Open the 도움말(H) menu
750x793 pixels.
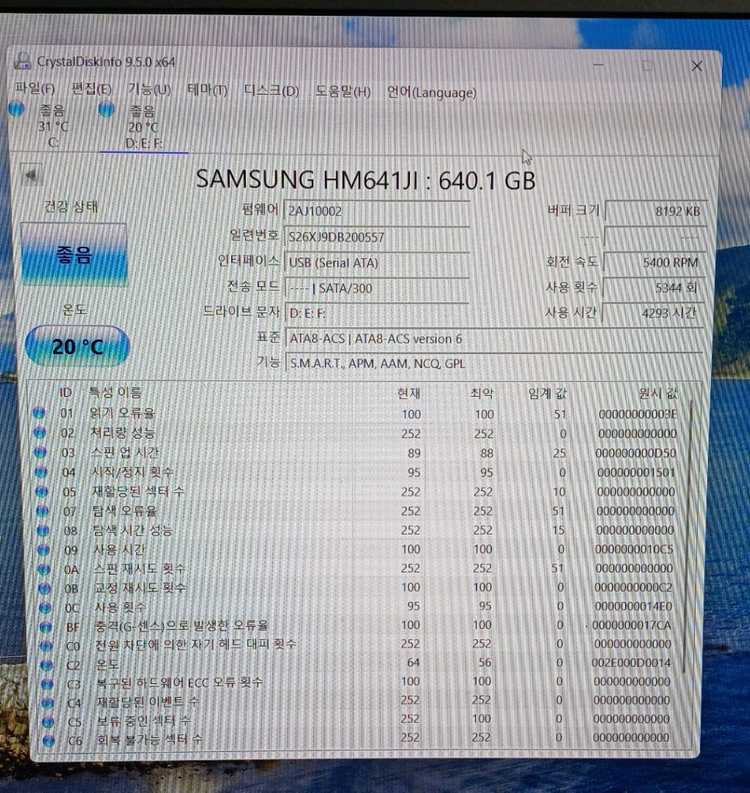click(343, 92)
